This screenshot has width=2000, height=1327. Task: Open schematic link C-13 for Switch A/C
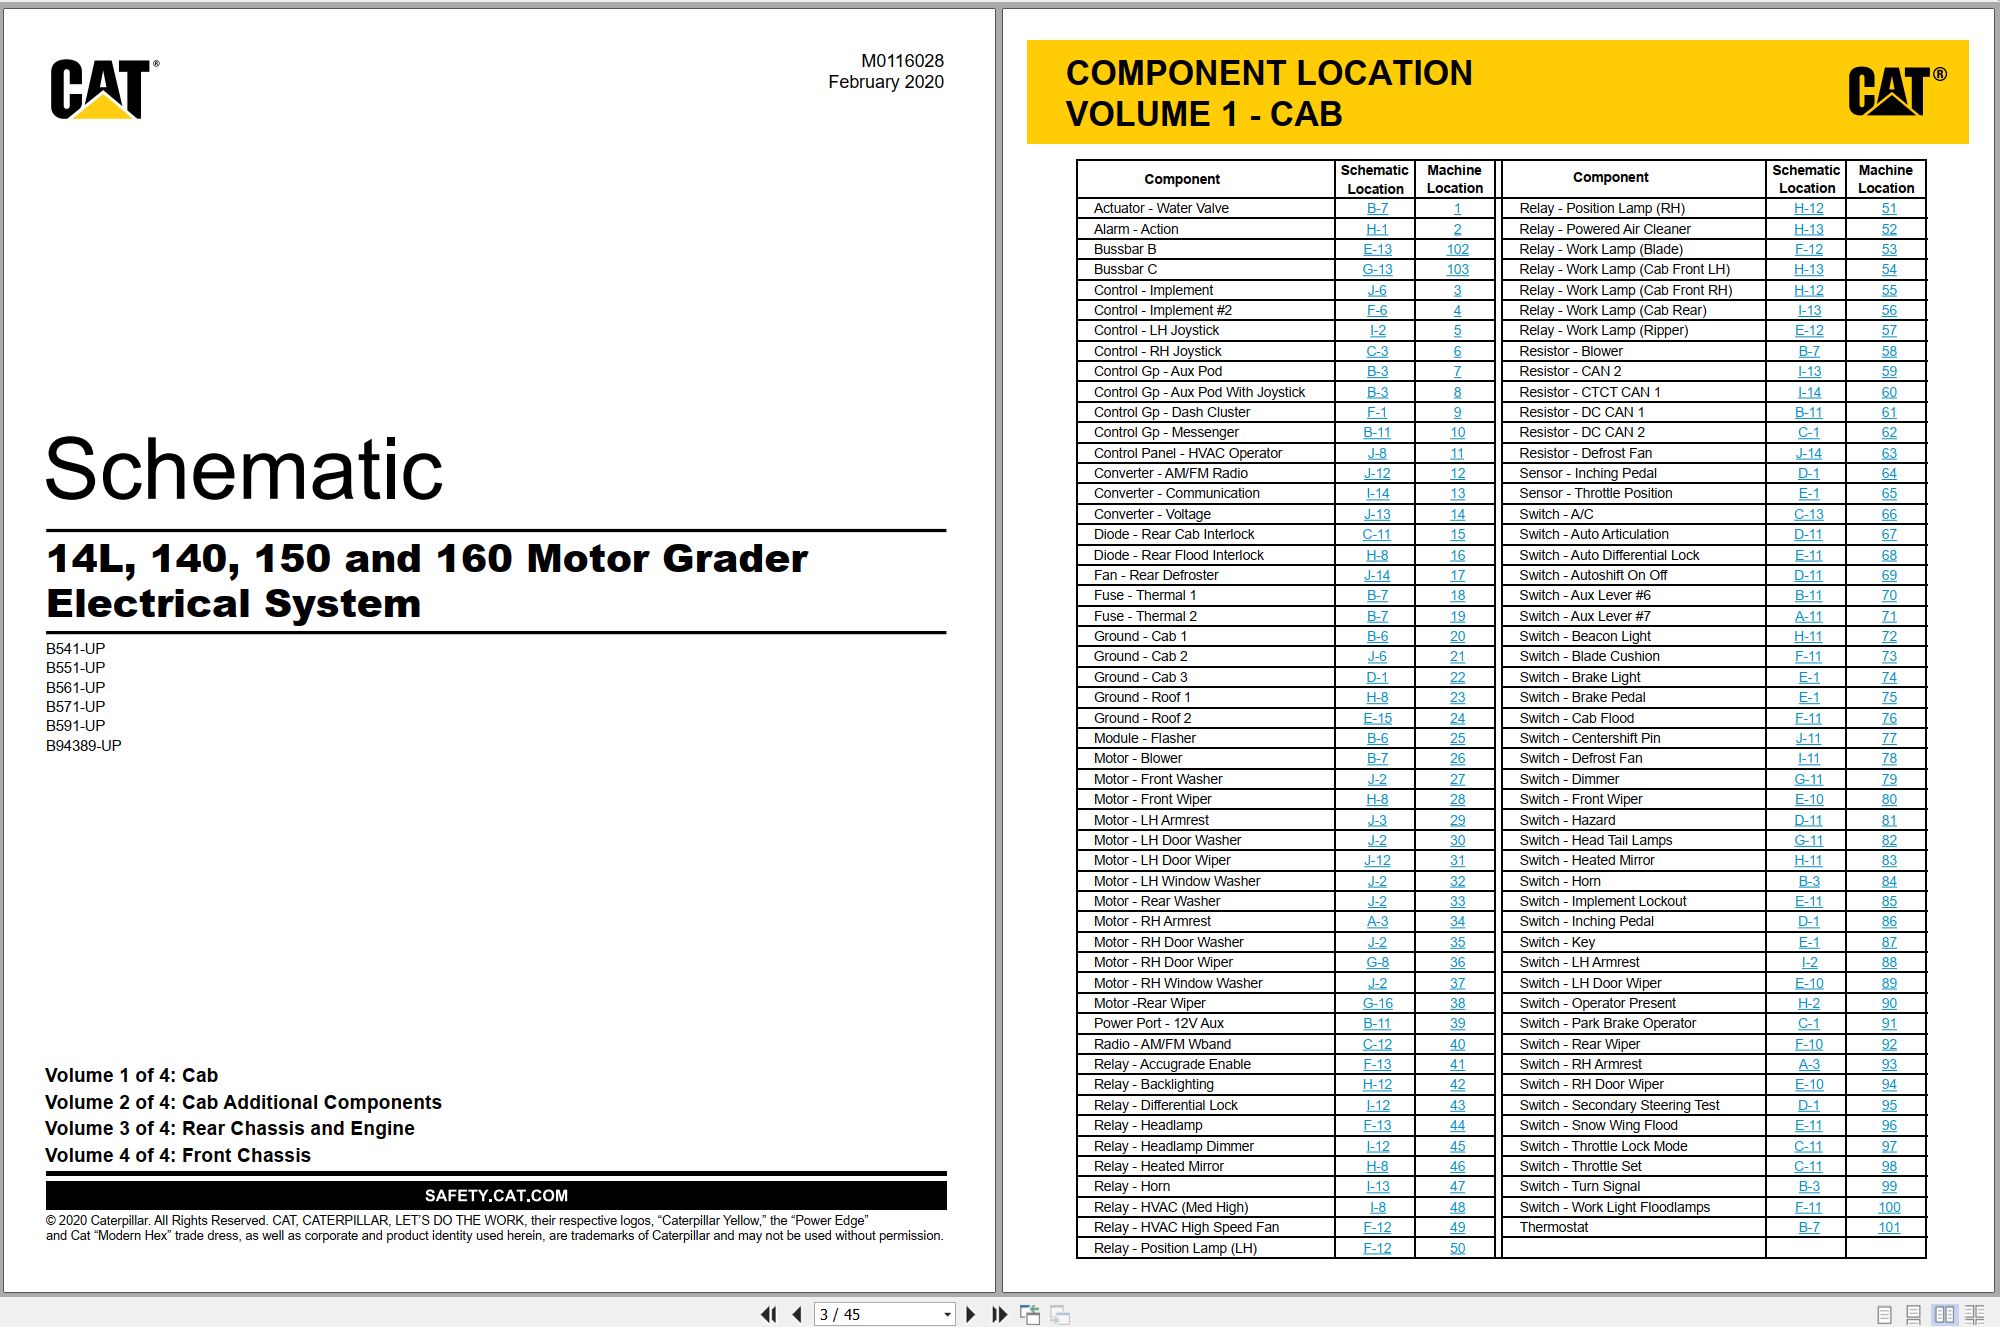1808,514
